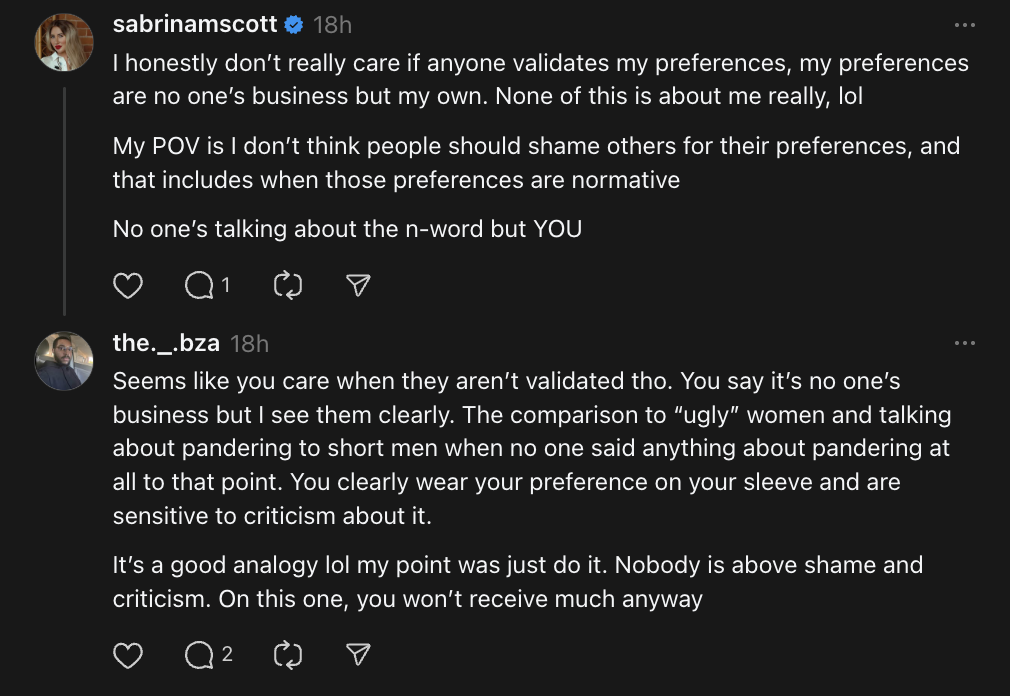Repost the._.bza's reply
1010x696 pixels.
click(288, 655)
